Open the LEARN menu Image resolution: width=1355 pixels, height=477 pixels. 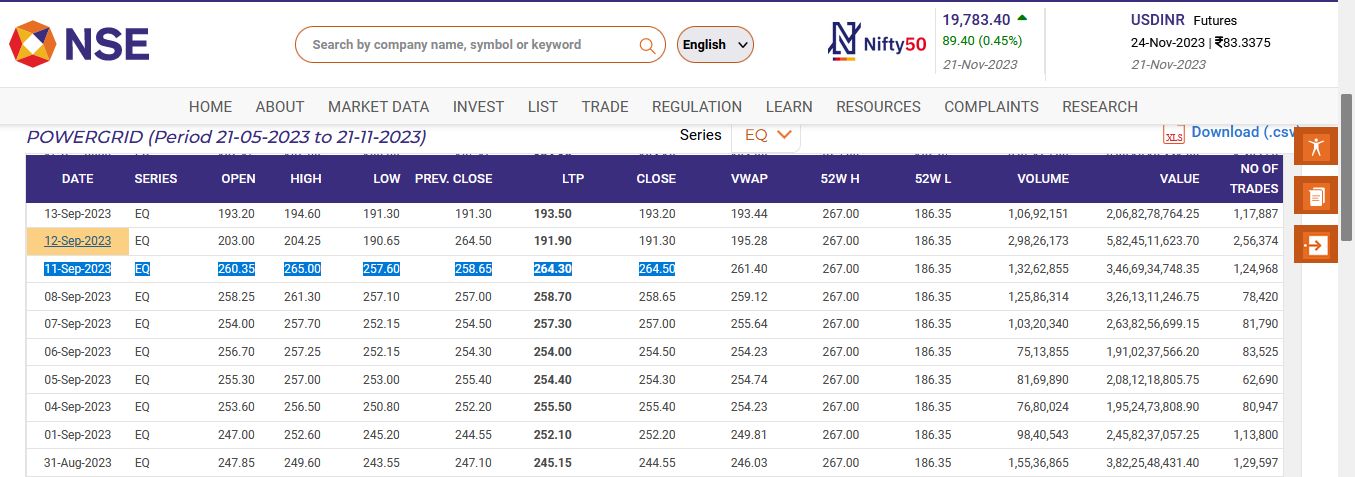(x=789, y=106)
